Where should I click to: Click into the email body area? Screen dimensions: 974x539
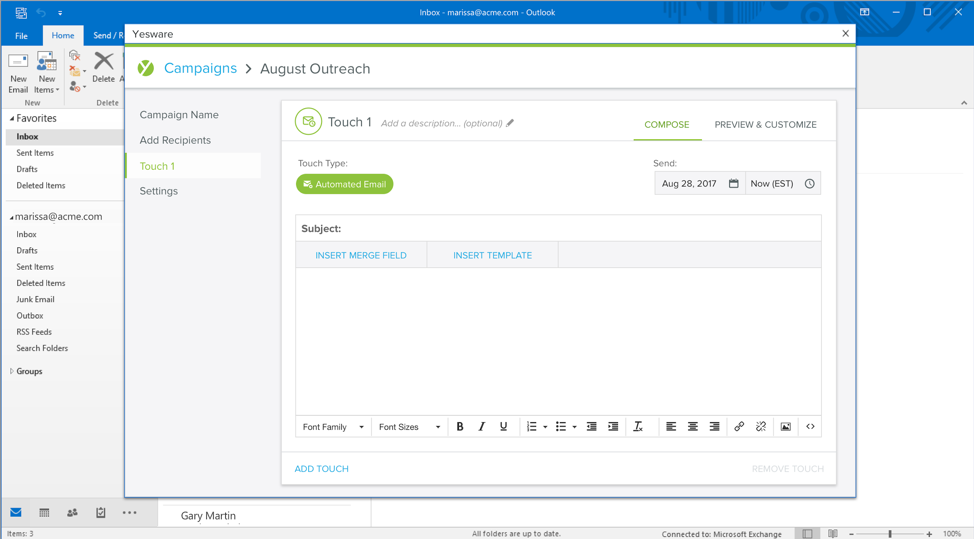(558, 342)
